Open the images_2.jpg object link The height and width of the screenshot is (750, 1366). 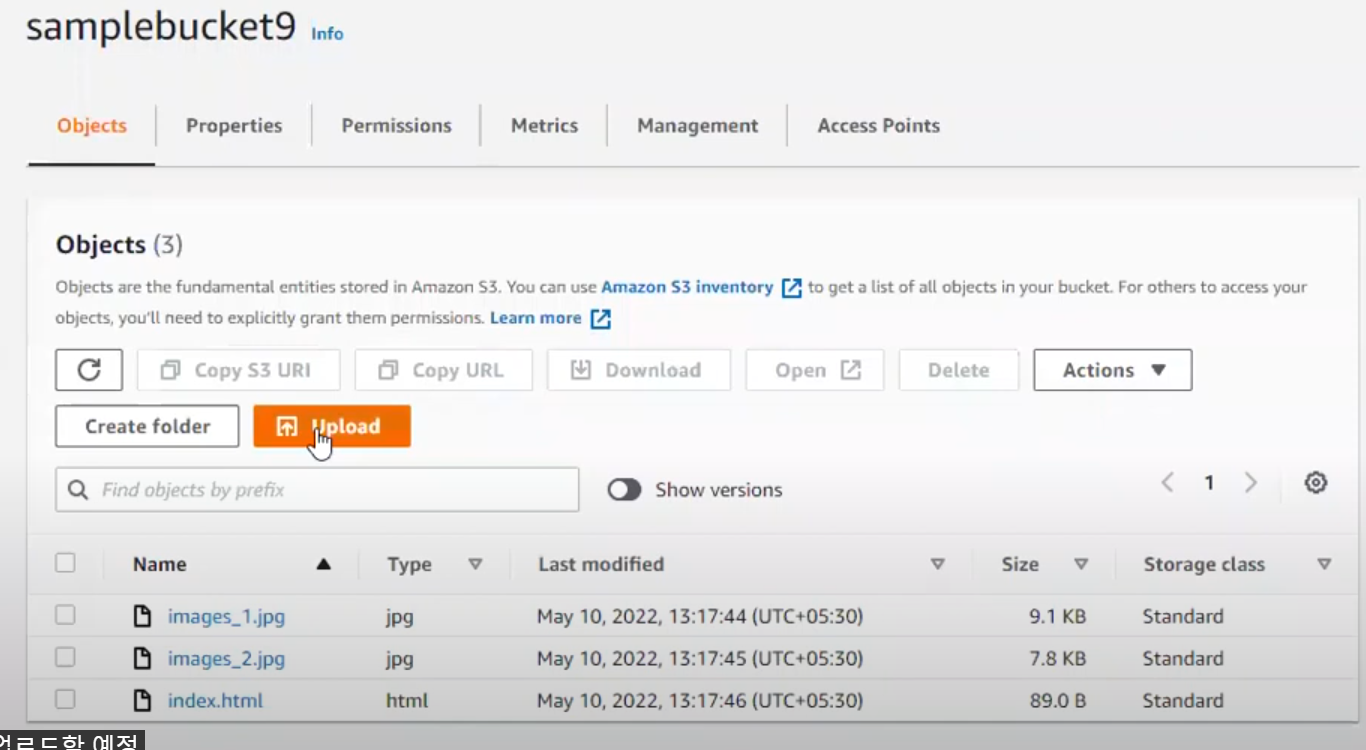click(226, 659)
